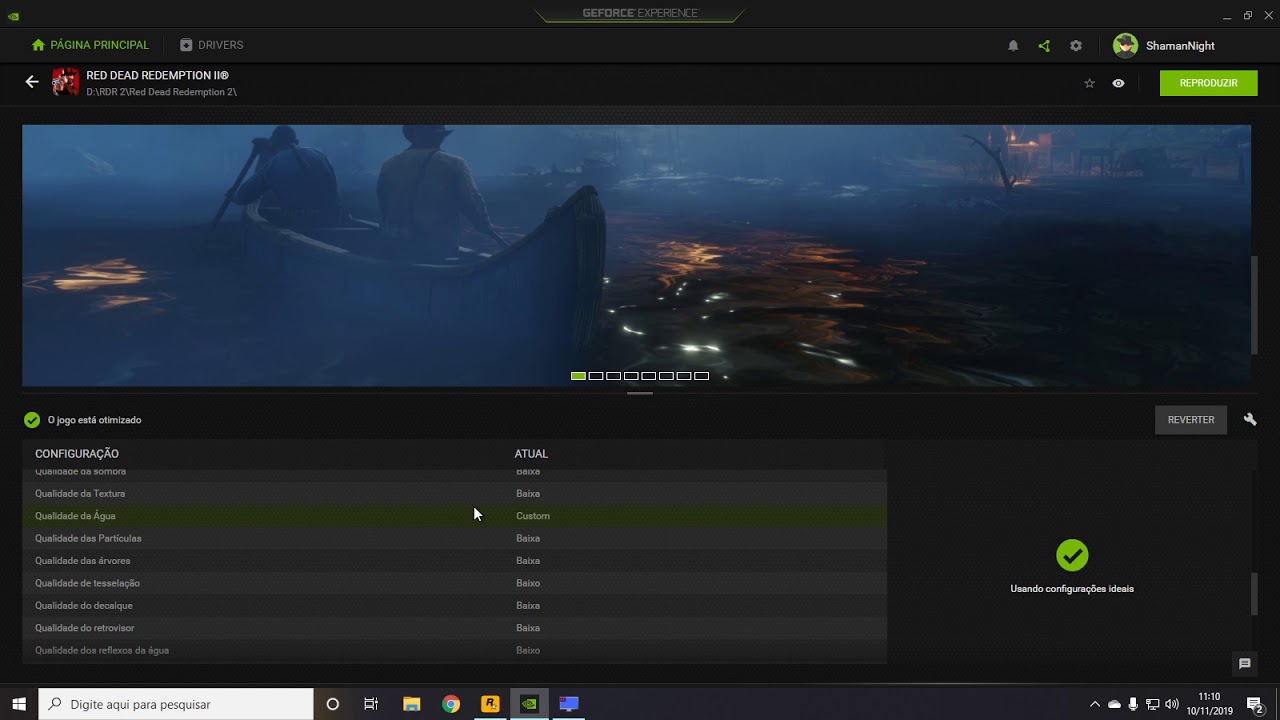The image size is (1280, 720).
Task: Select the fourth screenshot carousel indicator
Action: [x=631, y=376]
